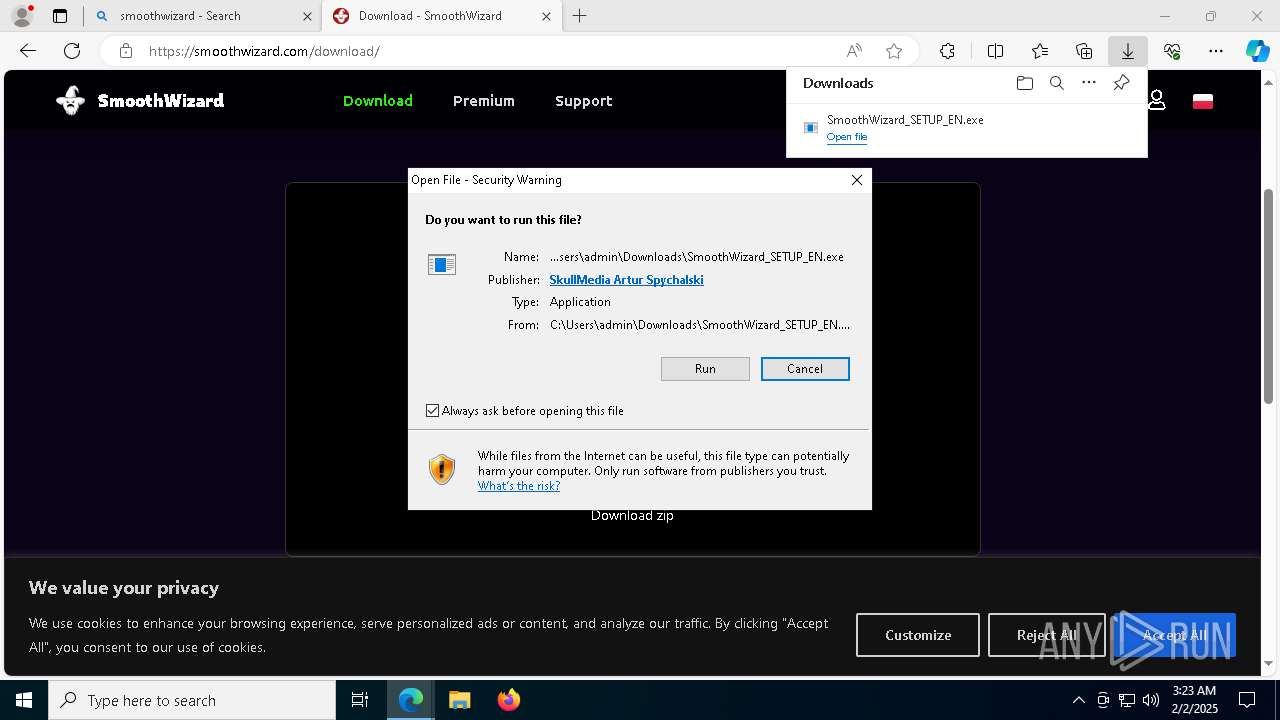Click the page vertical scrollbar thumb
The image size is (1280, 720).
pyautogui.click(x=1269, y=296)
